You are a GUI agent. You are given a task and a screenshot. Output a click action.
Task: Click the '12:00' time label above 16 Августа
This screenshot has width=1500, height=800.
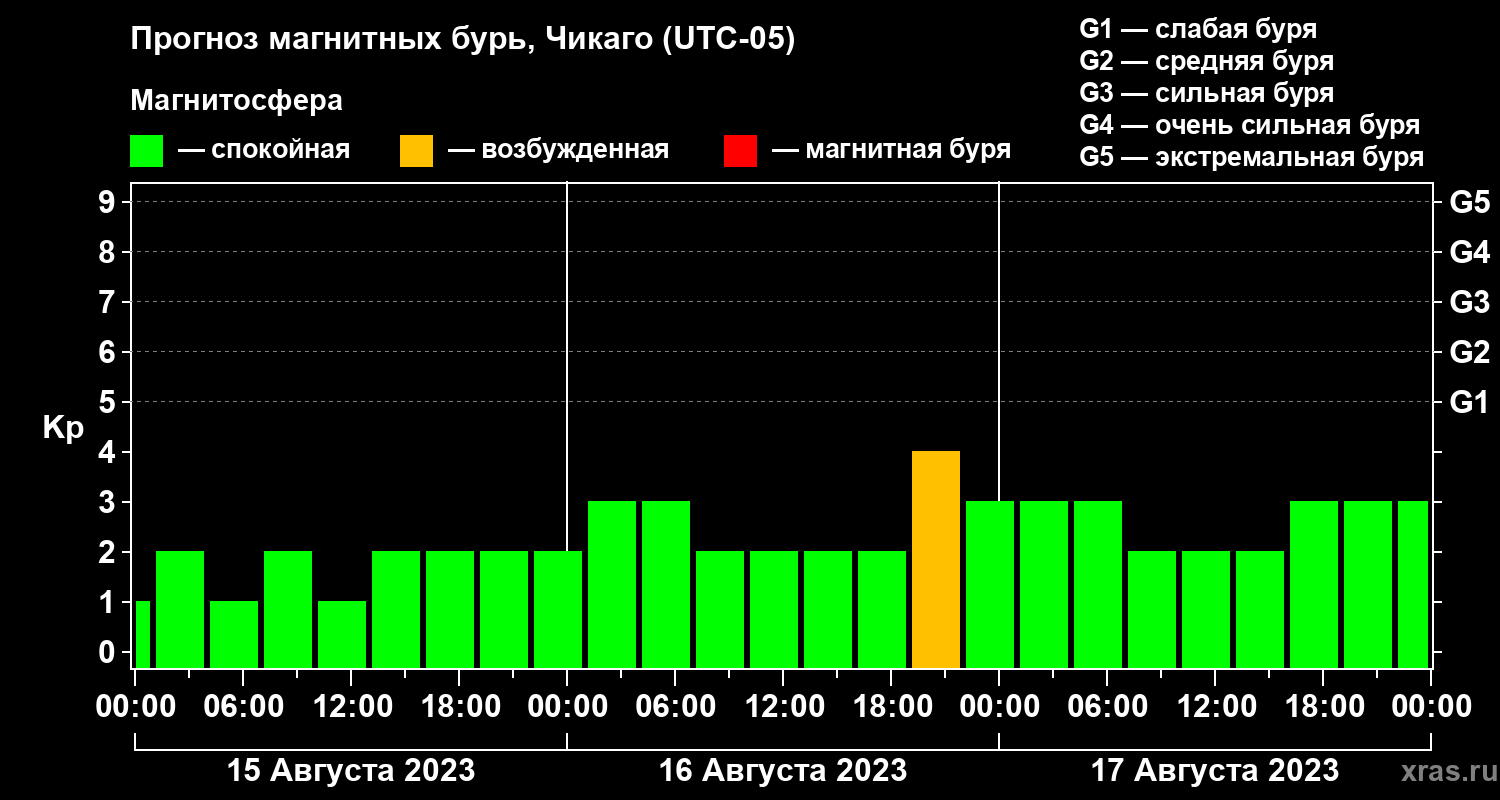click(x=783, y=707)
